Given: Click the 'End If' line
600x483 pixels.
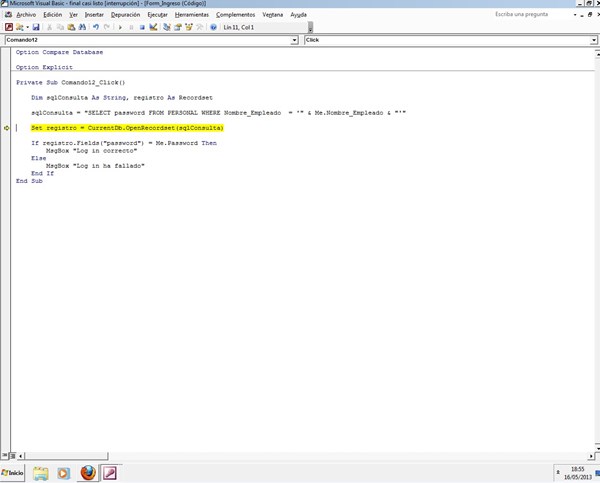Looking at the screenshot, I should coord(42,173).
